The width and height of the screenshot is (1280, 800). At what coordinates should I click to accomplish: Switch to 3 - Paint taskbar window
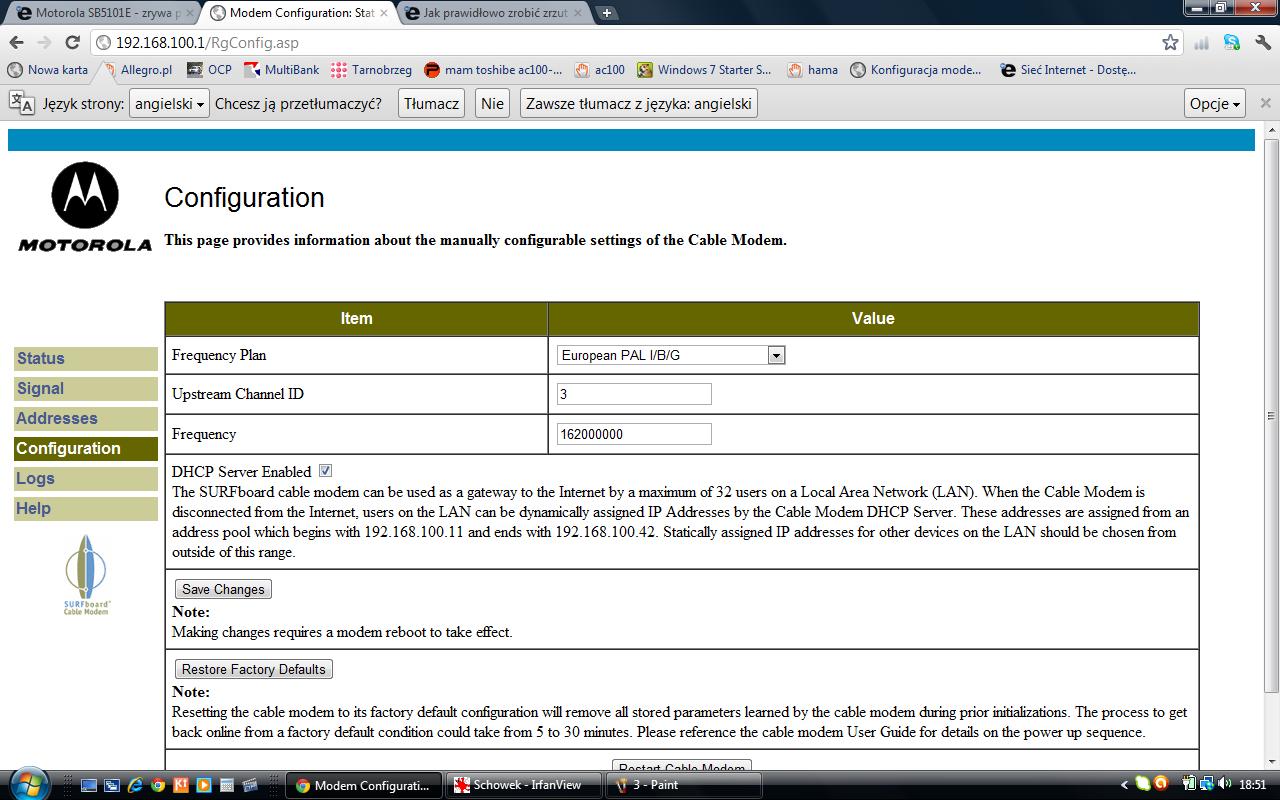[x=685, y=785]
